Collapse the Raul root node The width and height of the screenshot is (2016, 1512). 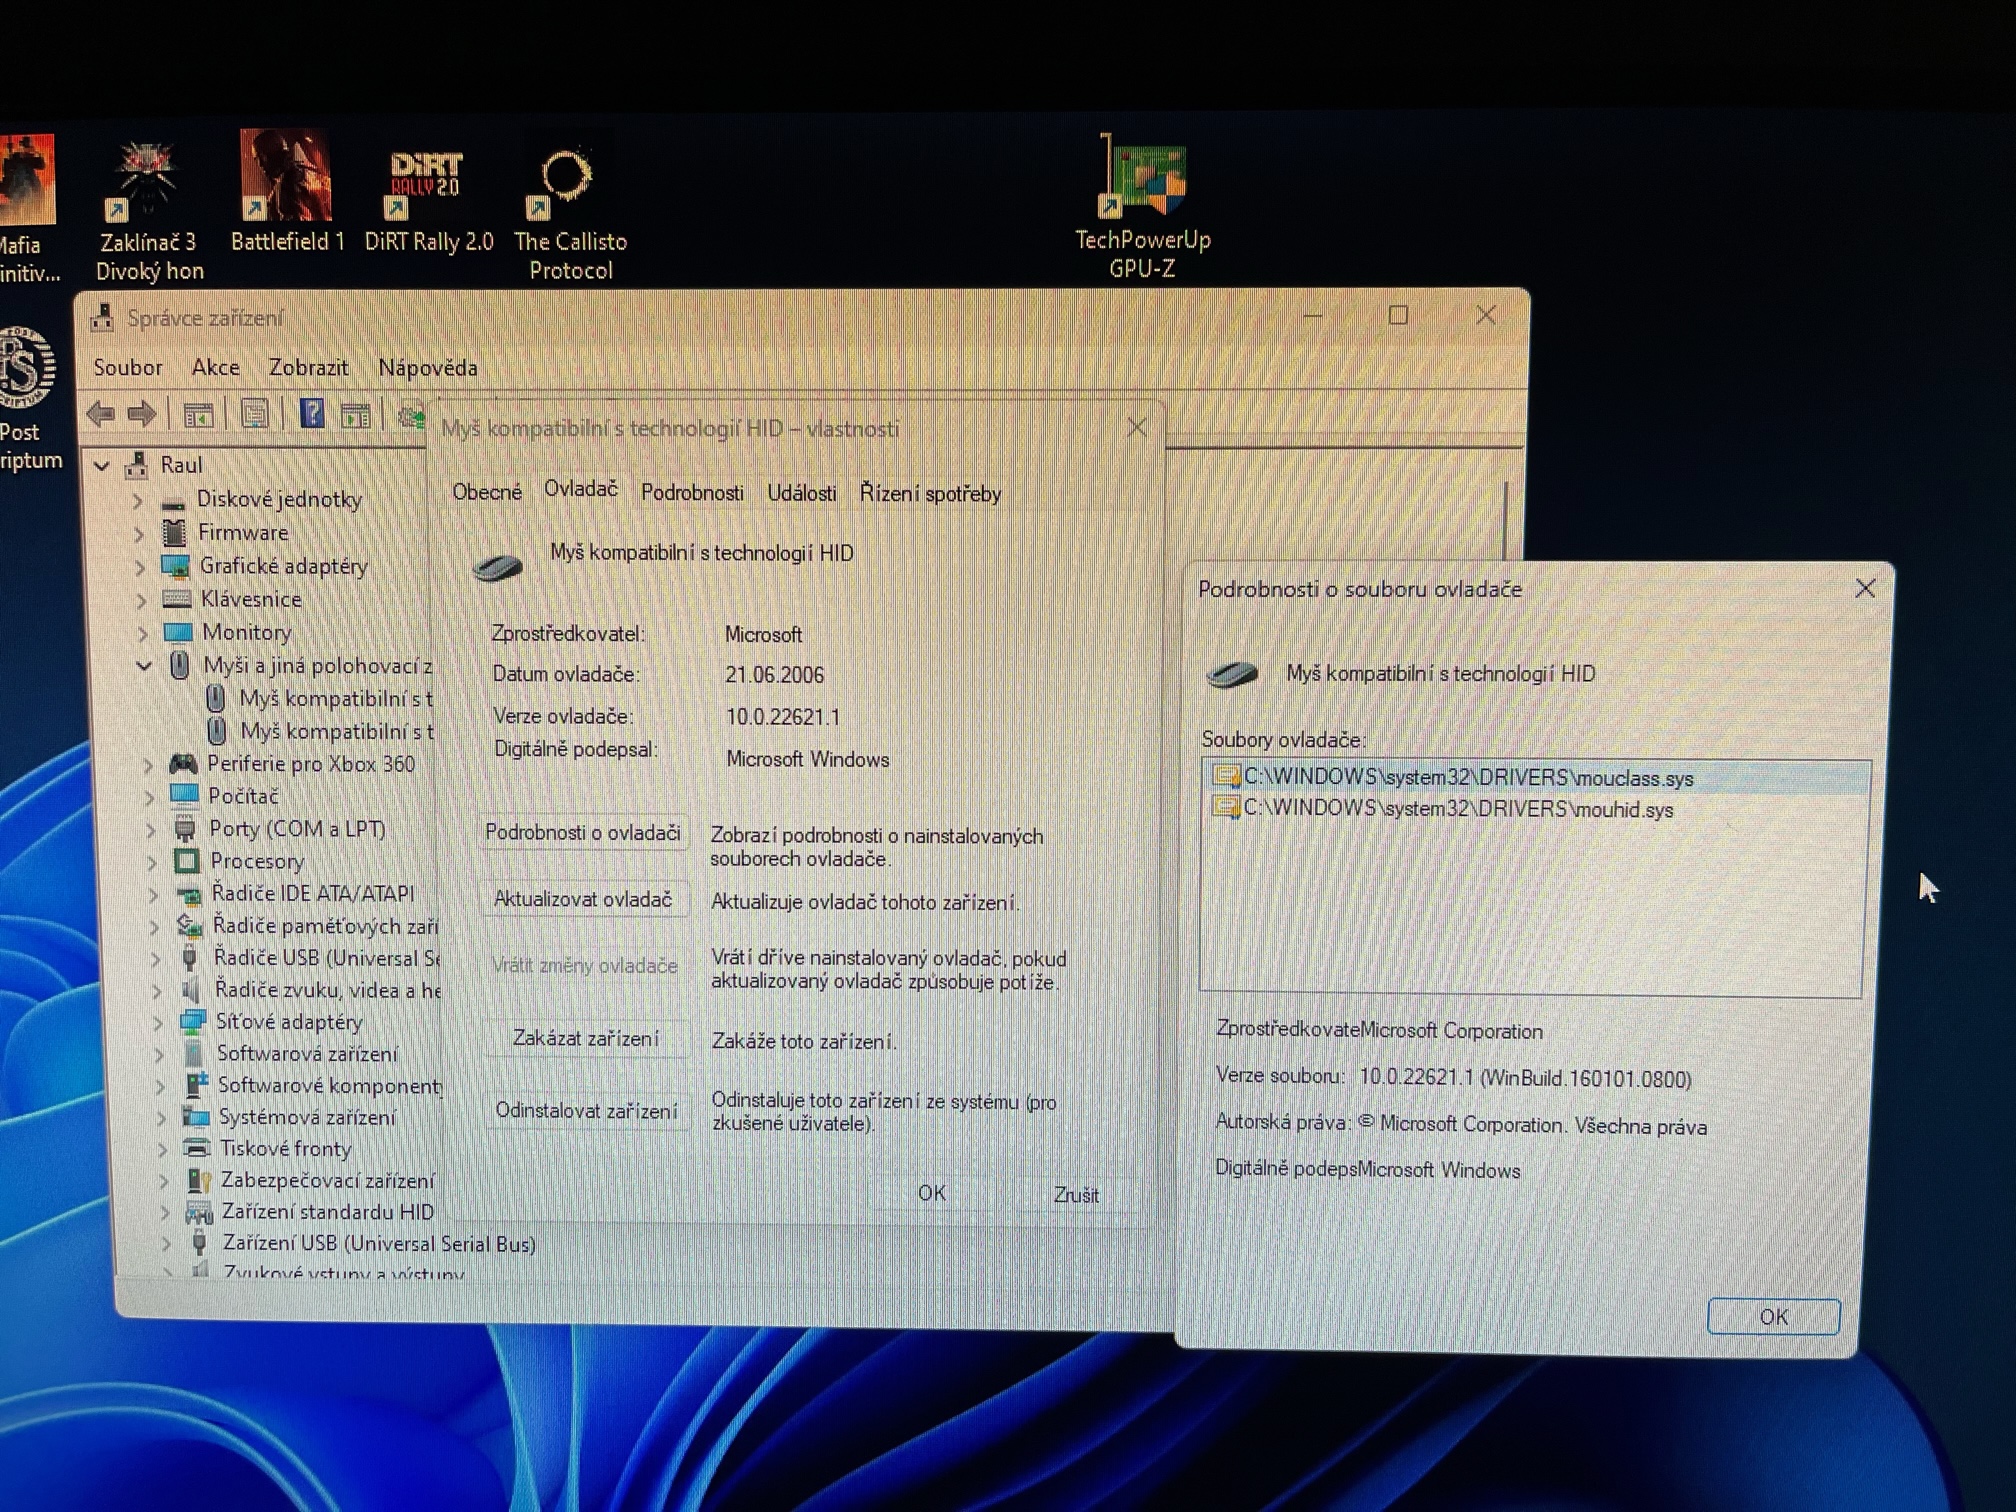(102, 465)
